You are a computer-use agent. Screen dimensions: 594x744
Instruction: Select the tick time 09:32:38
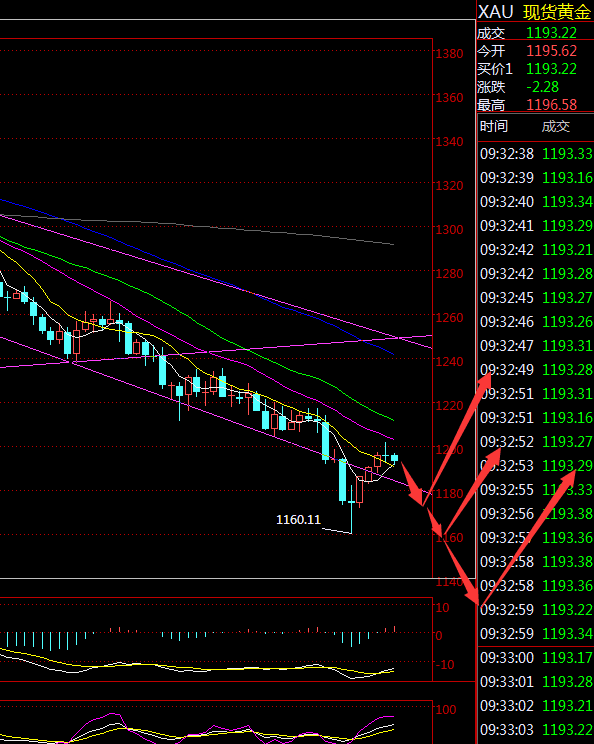point(507,154)
